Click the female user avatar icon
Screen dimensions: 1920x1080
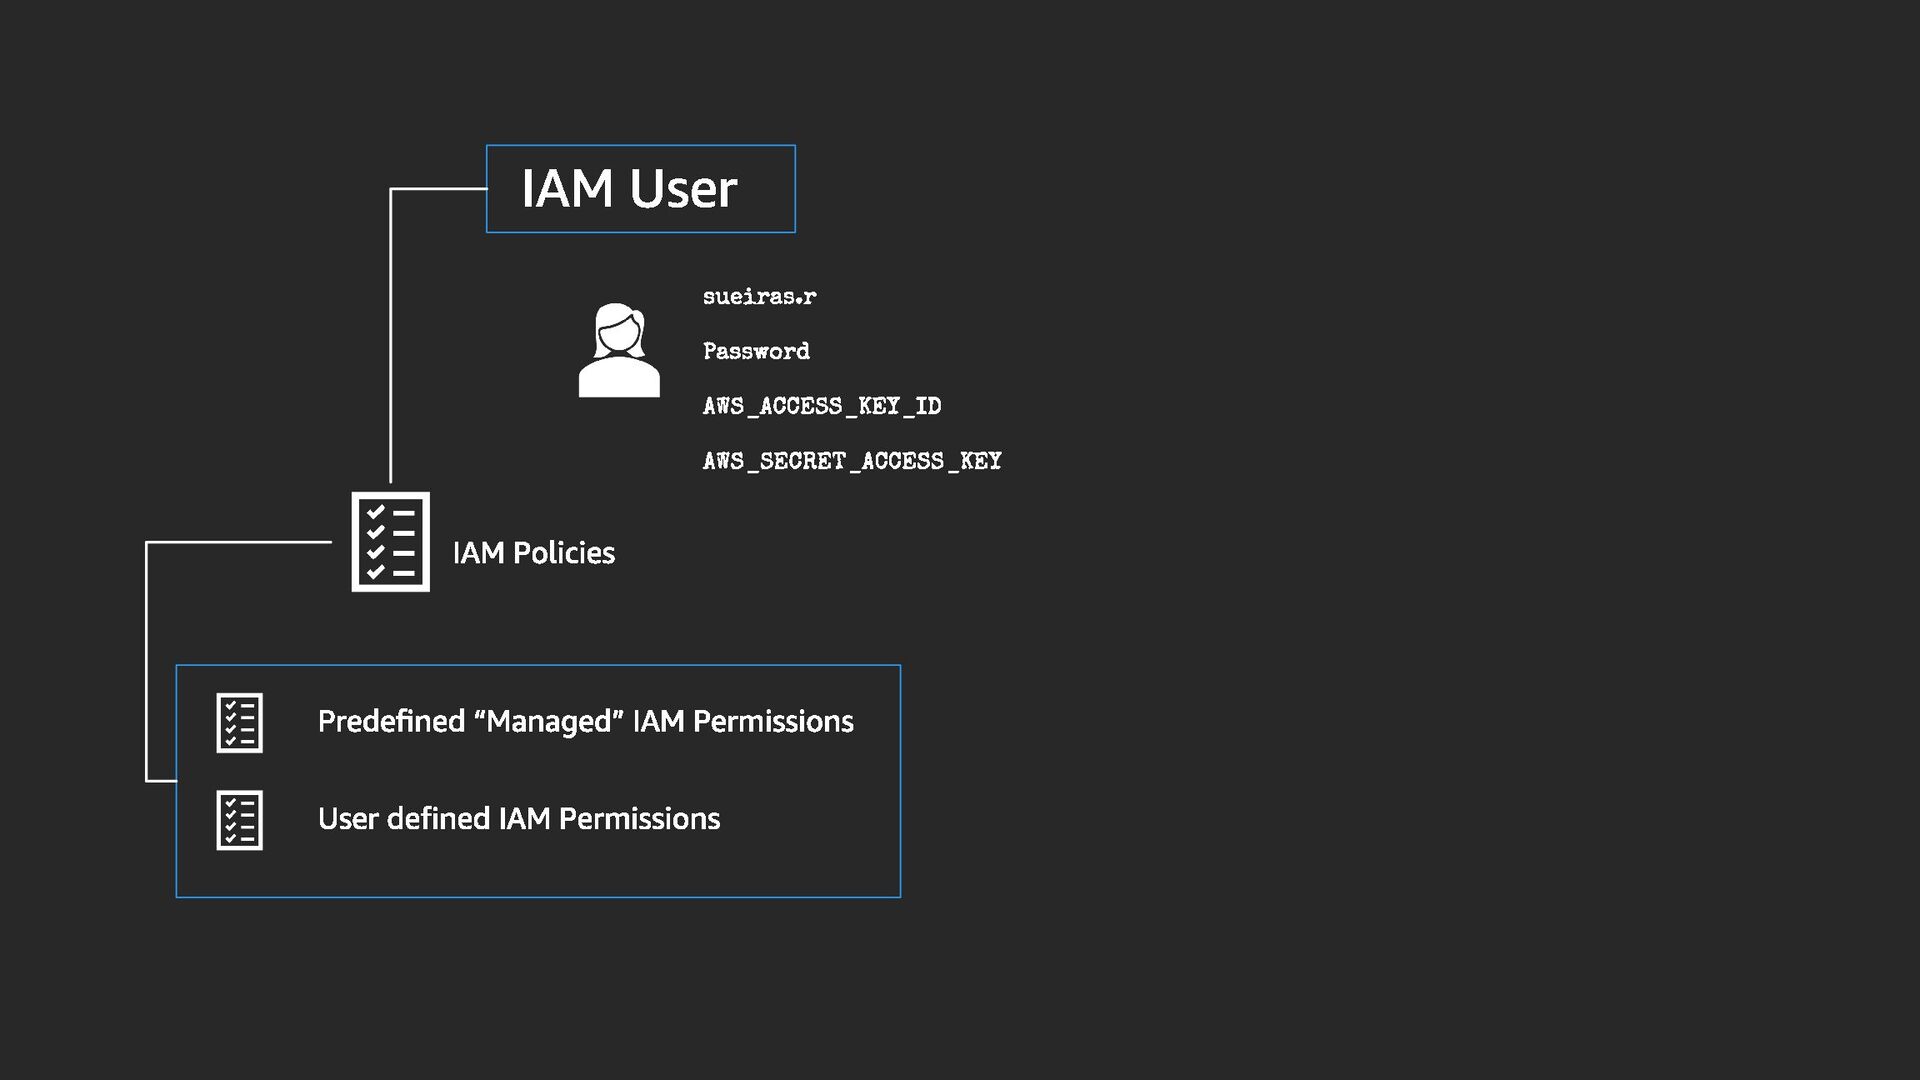tap(619, 351)
